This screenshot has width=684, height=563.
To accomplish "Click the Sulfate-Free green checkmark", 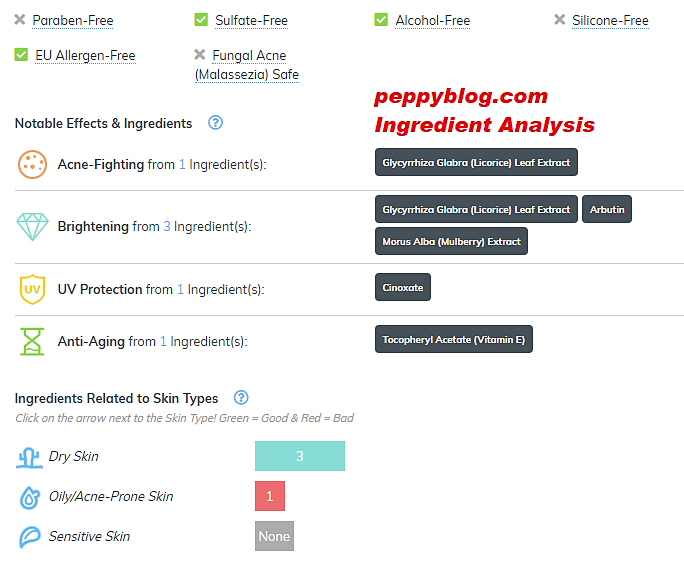I will click(x=201, y=20).
